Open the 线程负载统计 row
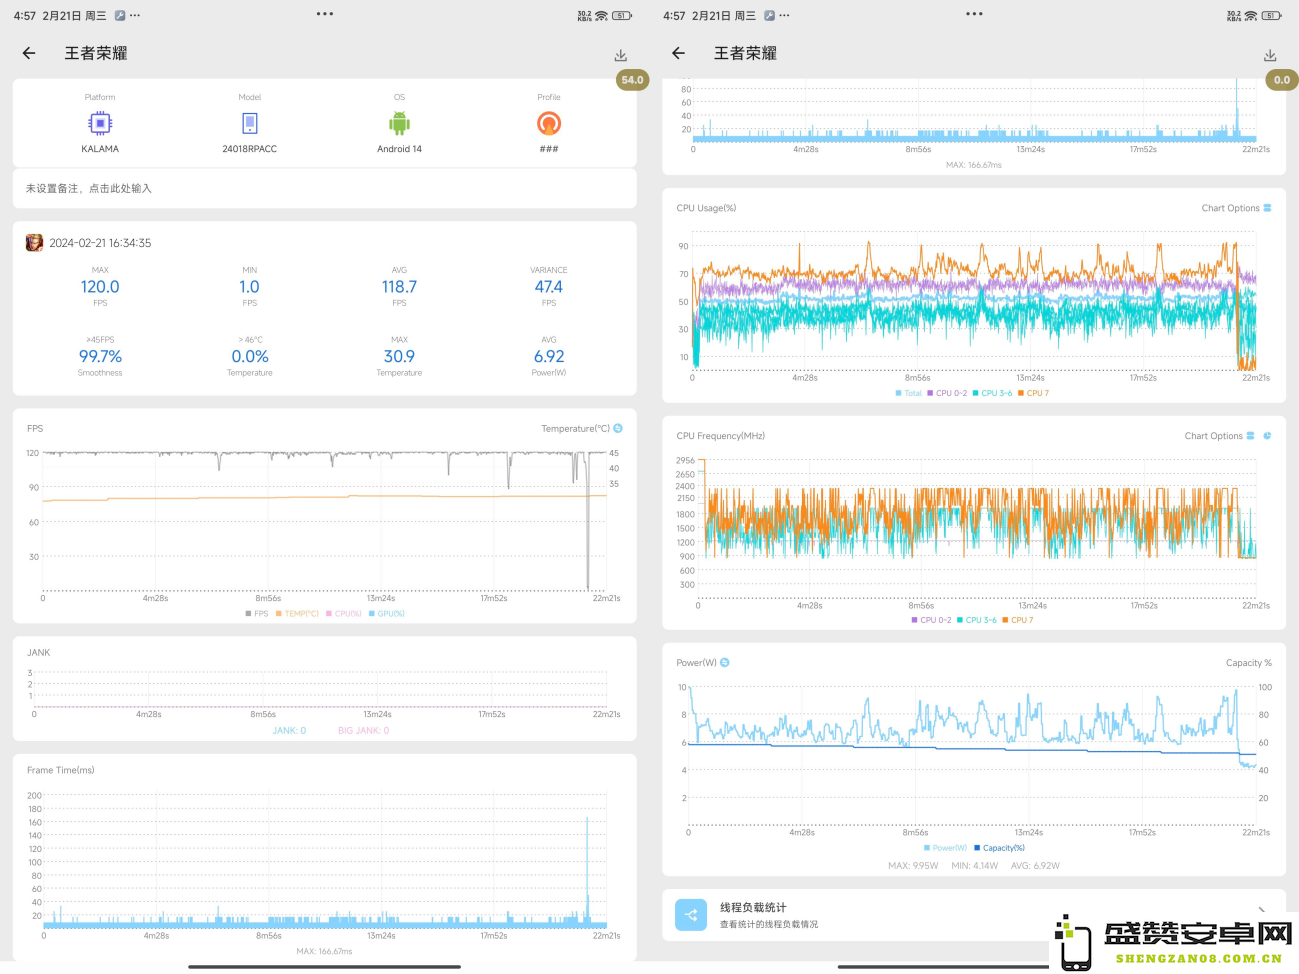1299x974 pixels. 974,915
